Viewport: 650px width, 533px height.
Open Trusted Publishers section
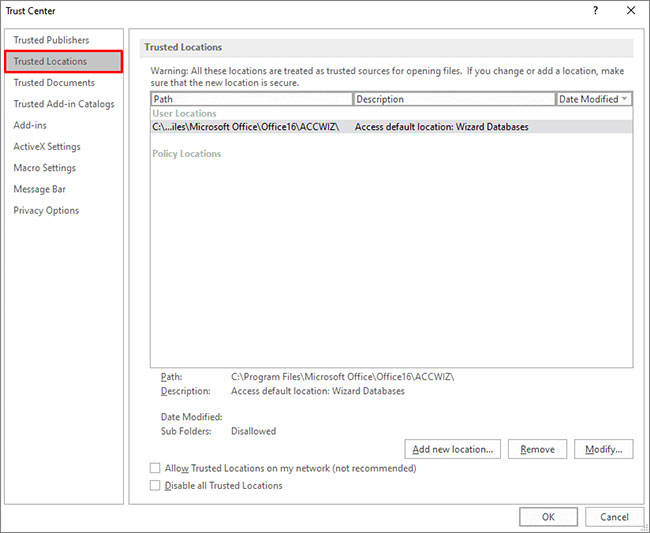pyautogui.click(x=51, y=40)
